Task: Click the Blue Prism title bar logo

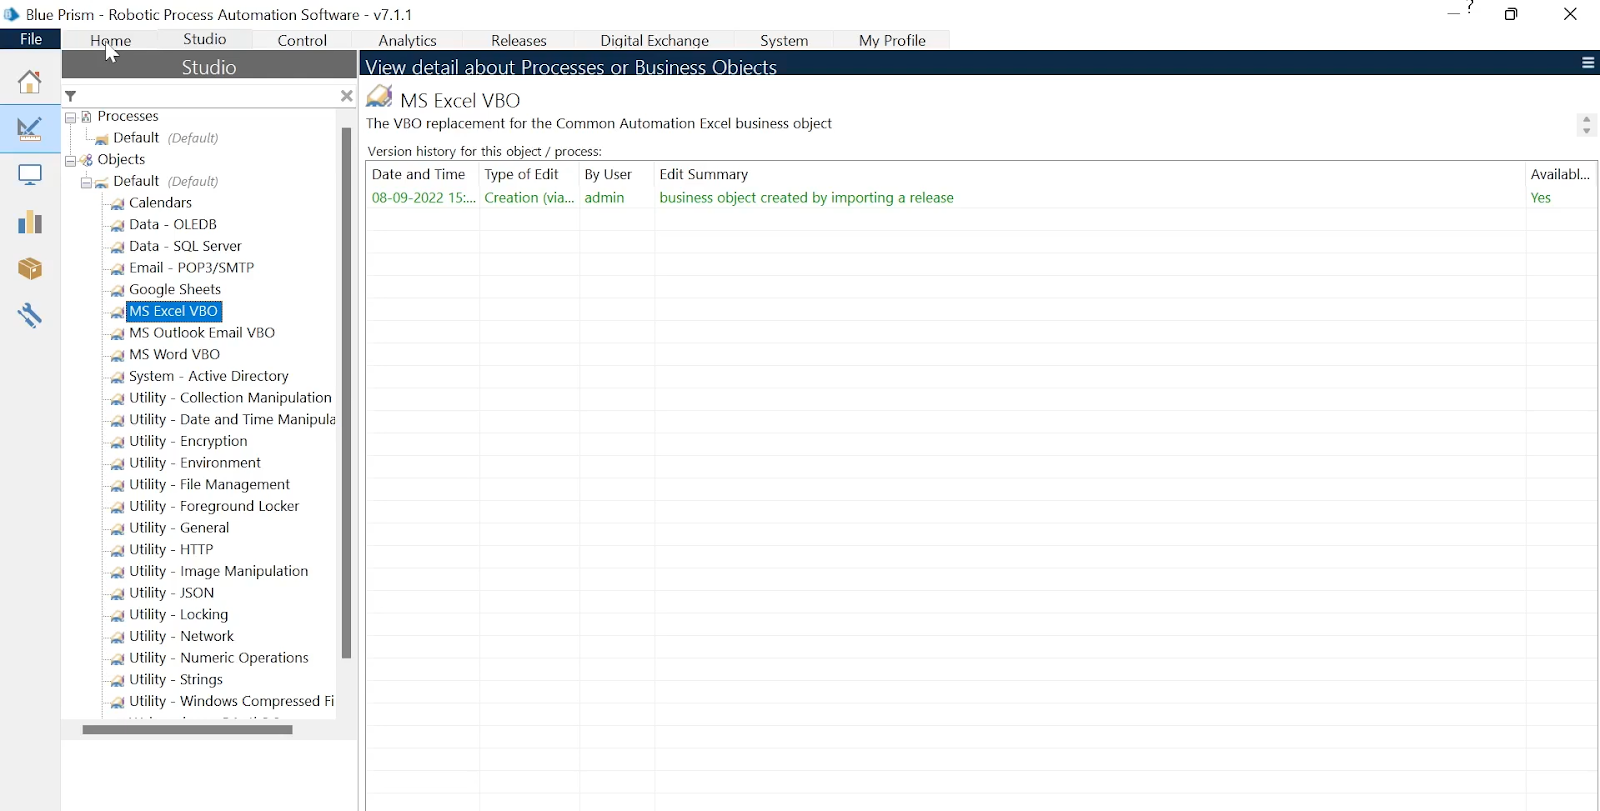Action: [12, 14]
